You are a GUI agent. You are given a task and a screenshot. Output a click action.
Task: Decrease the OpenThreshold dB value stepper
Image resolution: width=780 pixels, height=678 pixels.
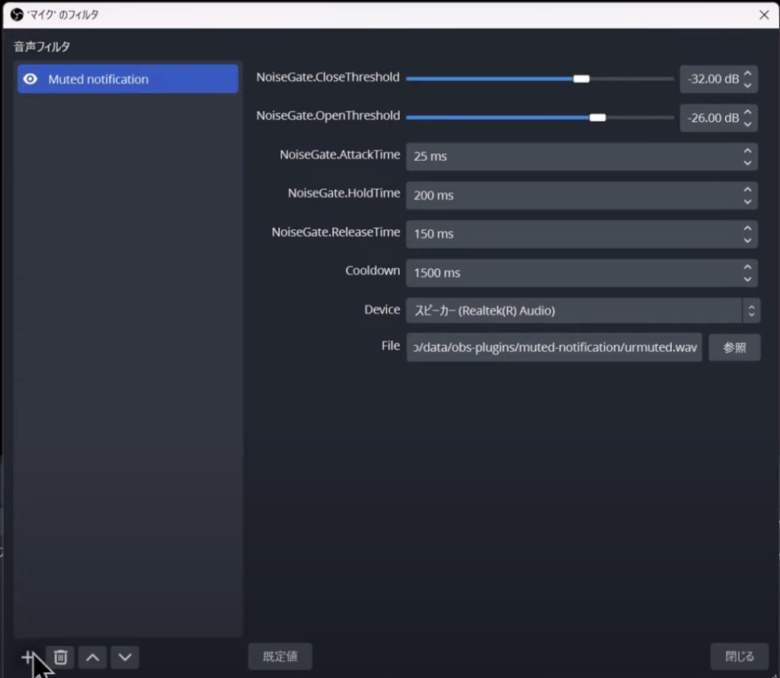click(x=748, y=123)
